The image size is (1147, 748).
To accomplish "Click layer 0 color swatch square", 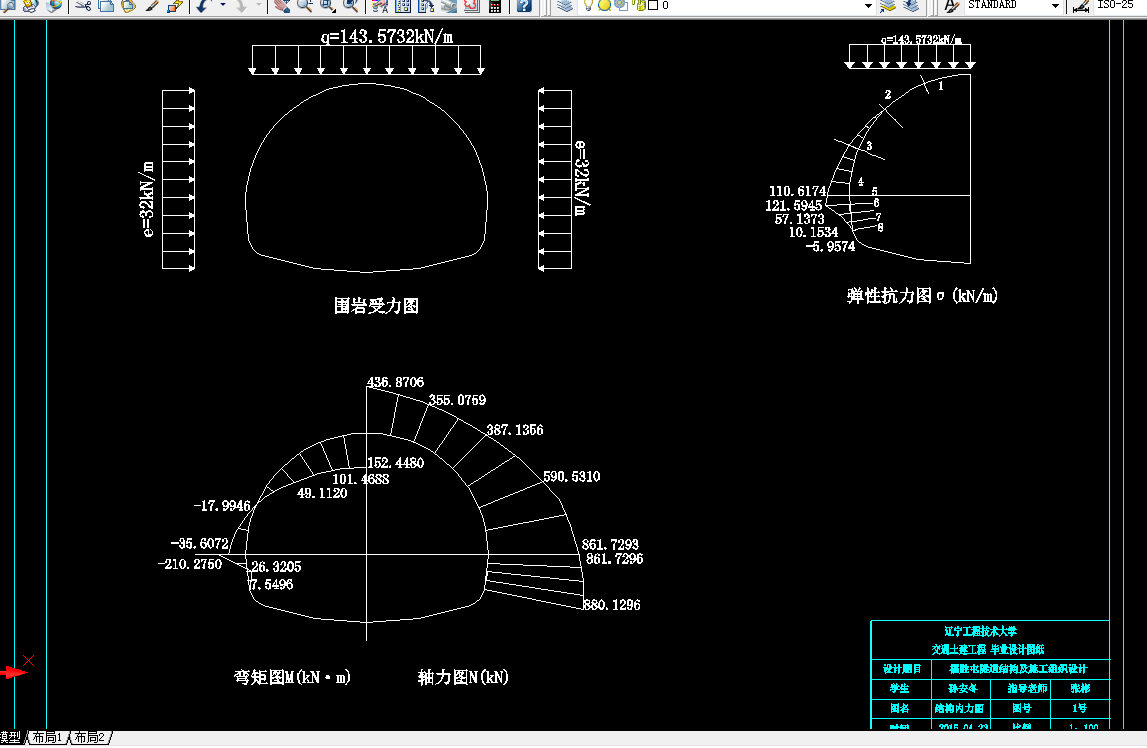I will 653,5.
